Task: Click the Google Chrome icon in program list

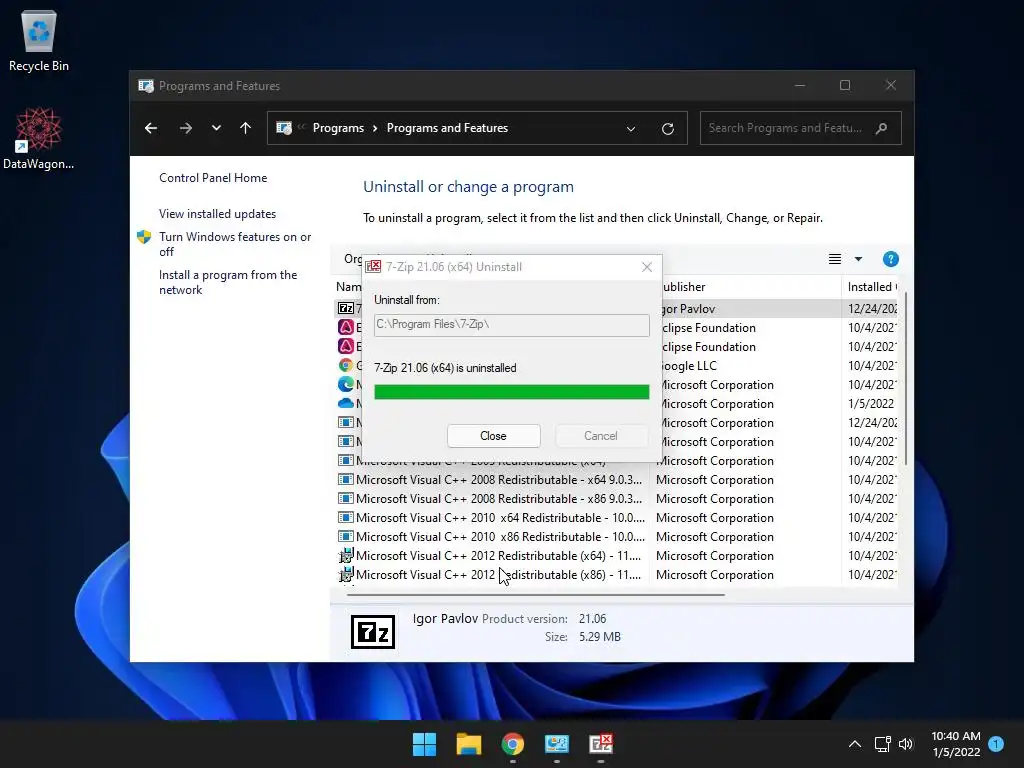Action: tap(345, 365)
